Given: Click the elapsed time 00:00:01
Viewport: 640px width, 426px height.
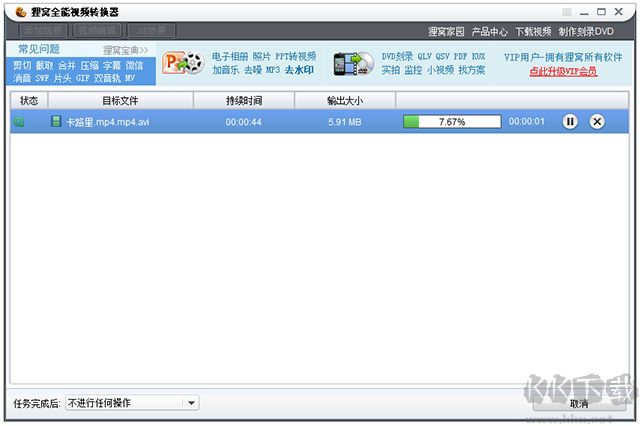Looking at the screenshot, I should 527,122.
